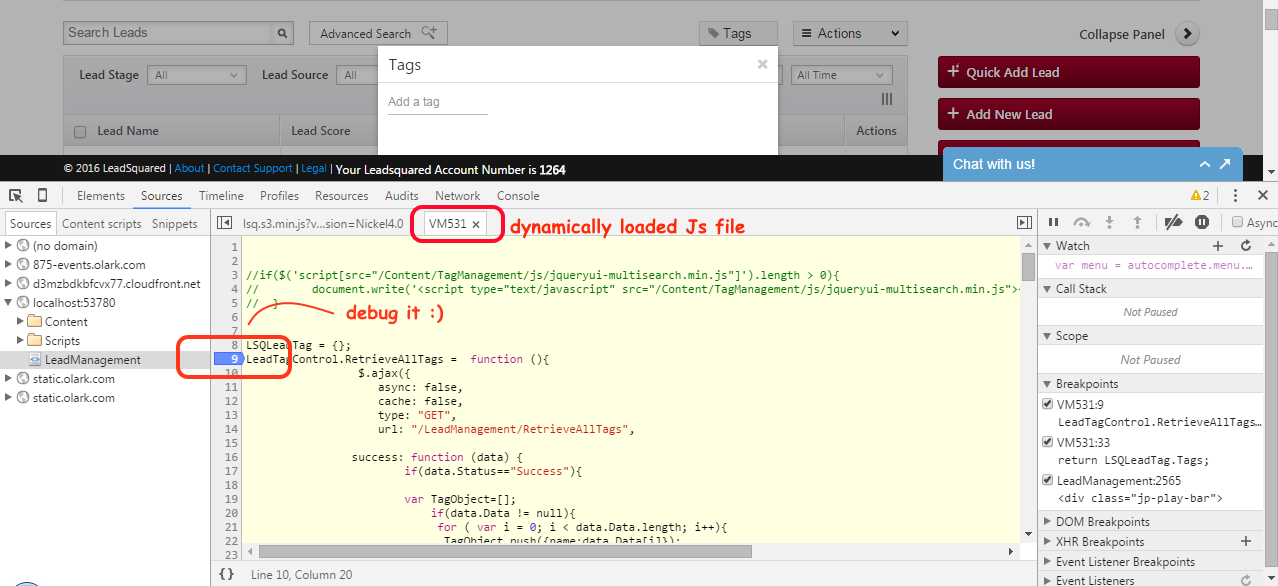1278x586 pixels.
Task: Switch to the Console tab
Action: (518, 195)
